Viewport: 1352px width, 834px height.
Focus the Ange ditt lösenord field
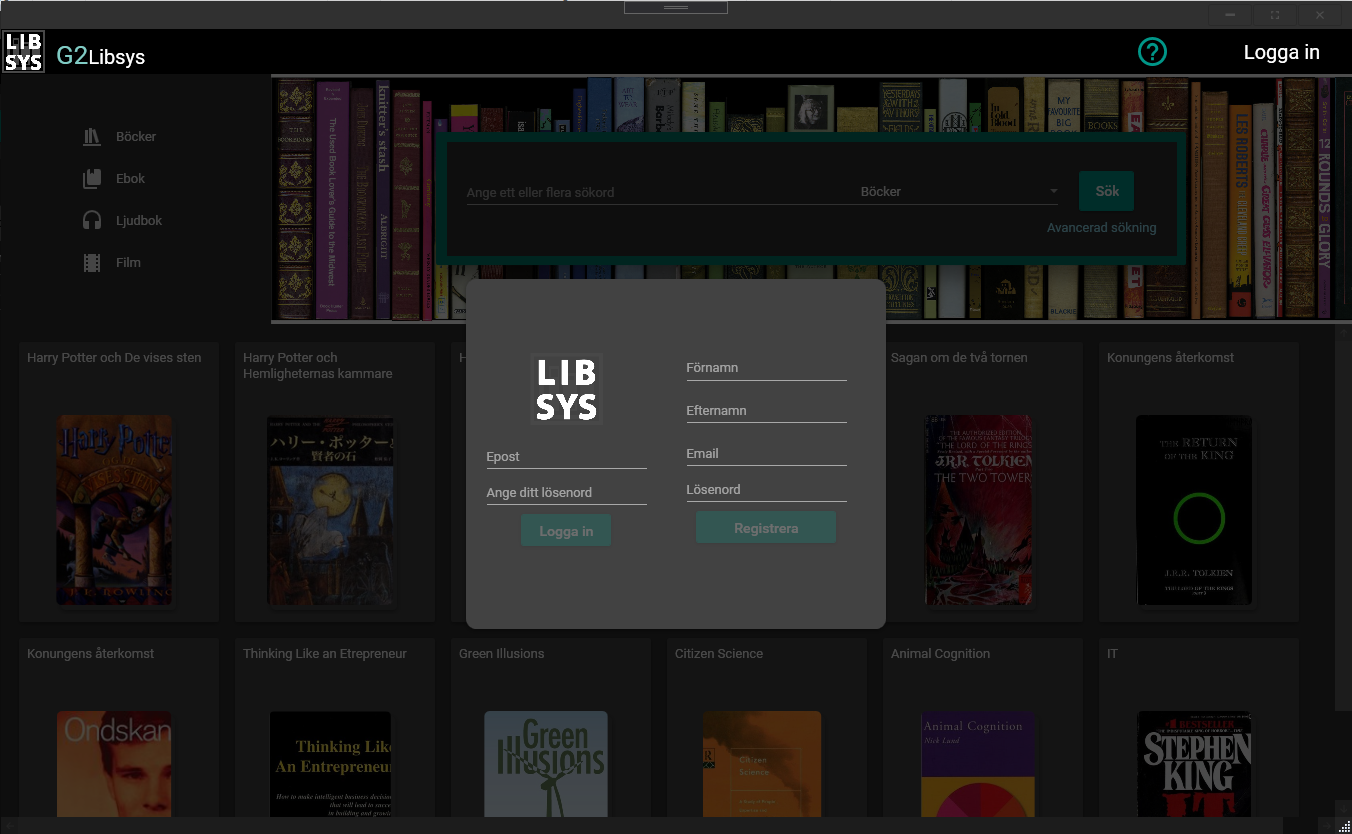566,493
